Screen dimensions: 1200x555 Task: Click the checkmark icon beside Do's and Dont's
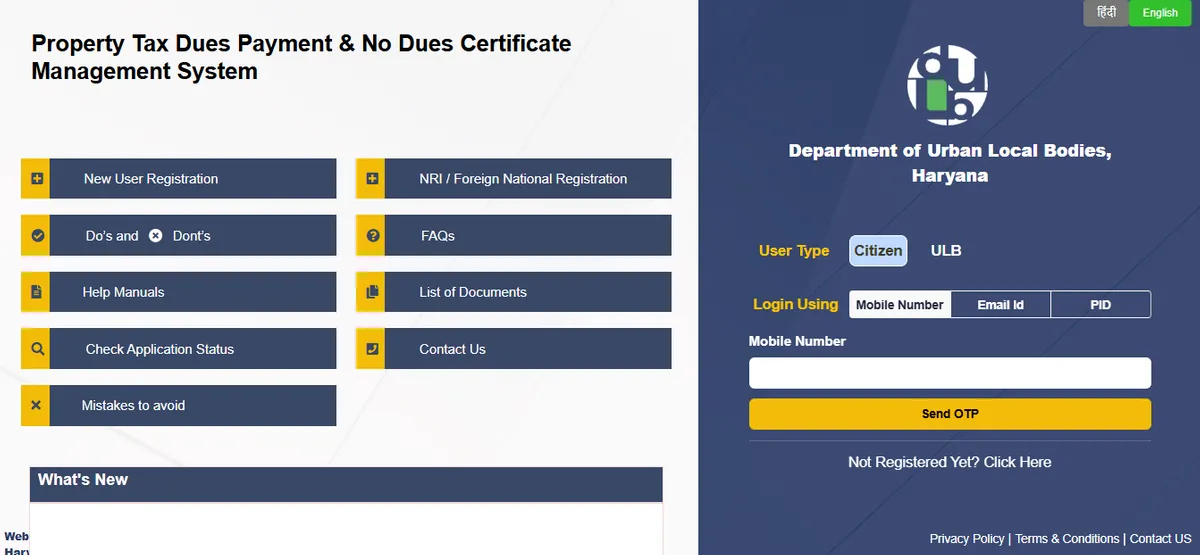coord(36,236)
